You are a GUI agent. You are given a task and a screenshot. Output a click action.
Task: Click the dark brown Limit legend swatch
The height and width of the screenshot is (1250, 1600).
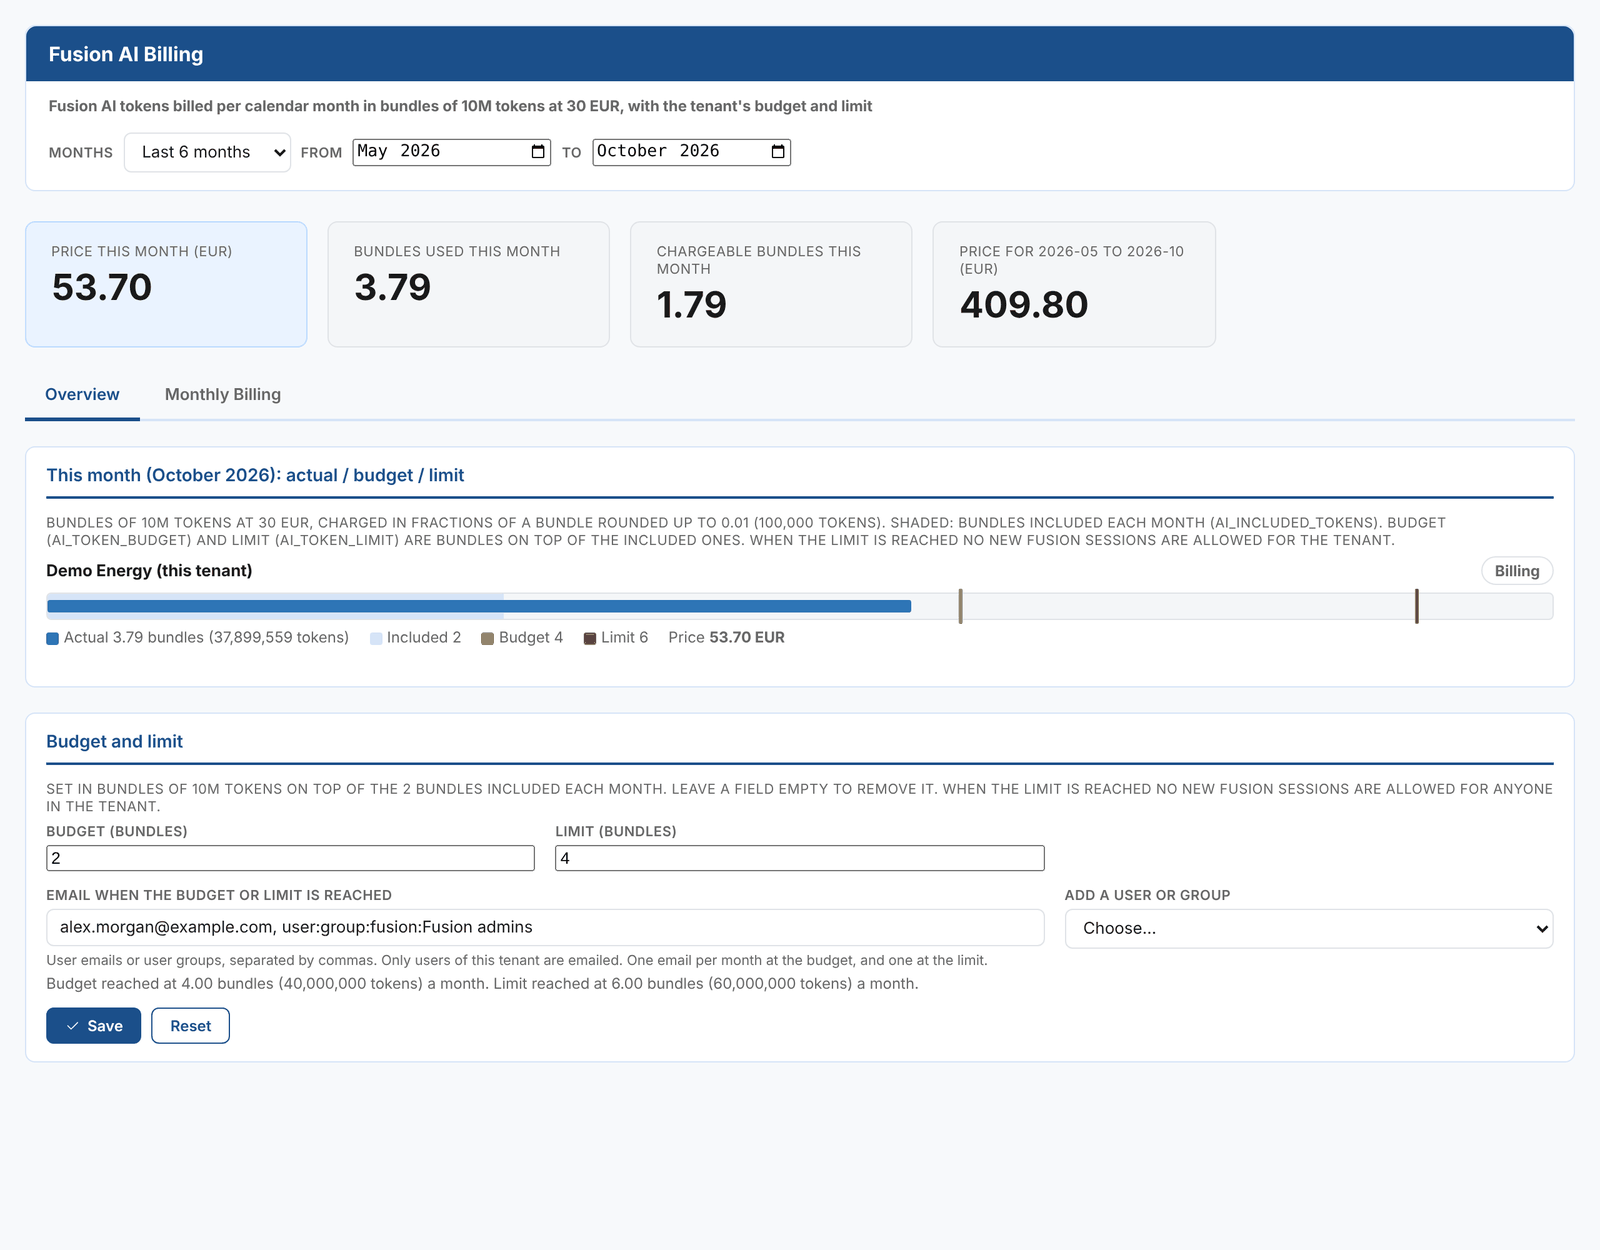590,638
